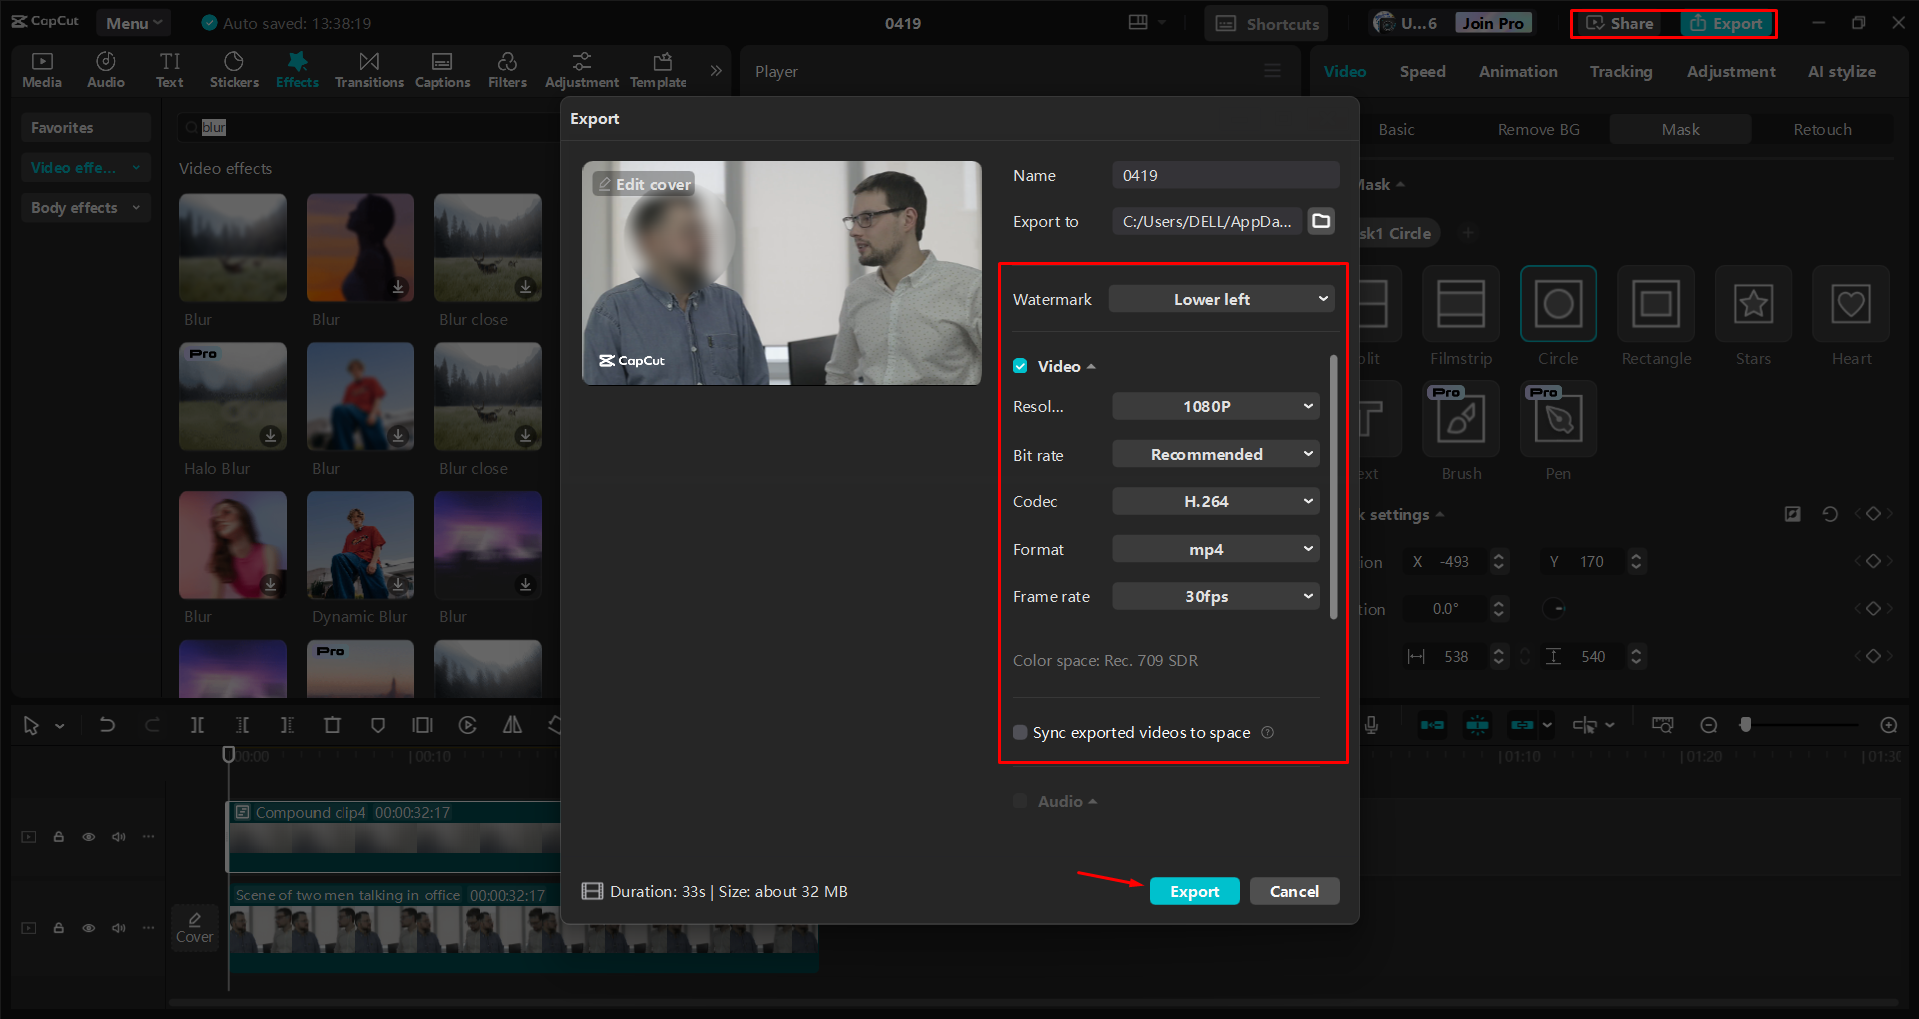Open the Watermark position dropdown
The image size is (1919, 1019).
pos(1221,299)
